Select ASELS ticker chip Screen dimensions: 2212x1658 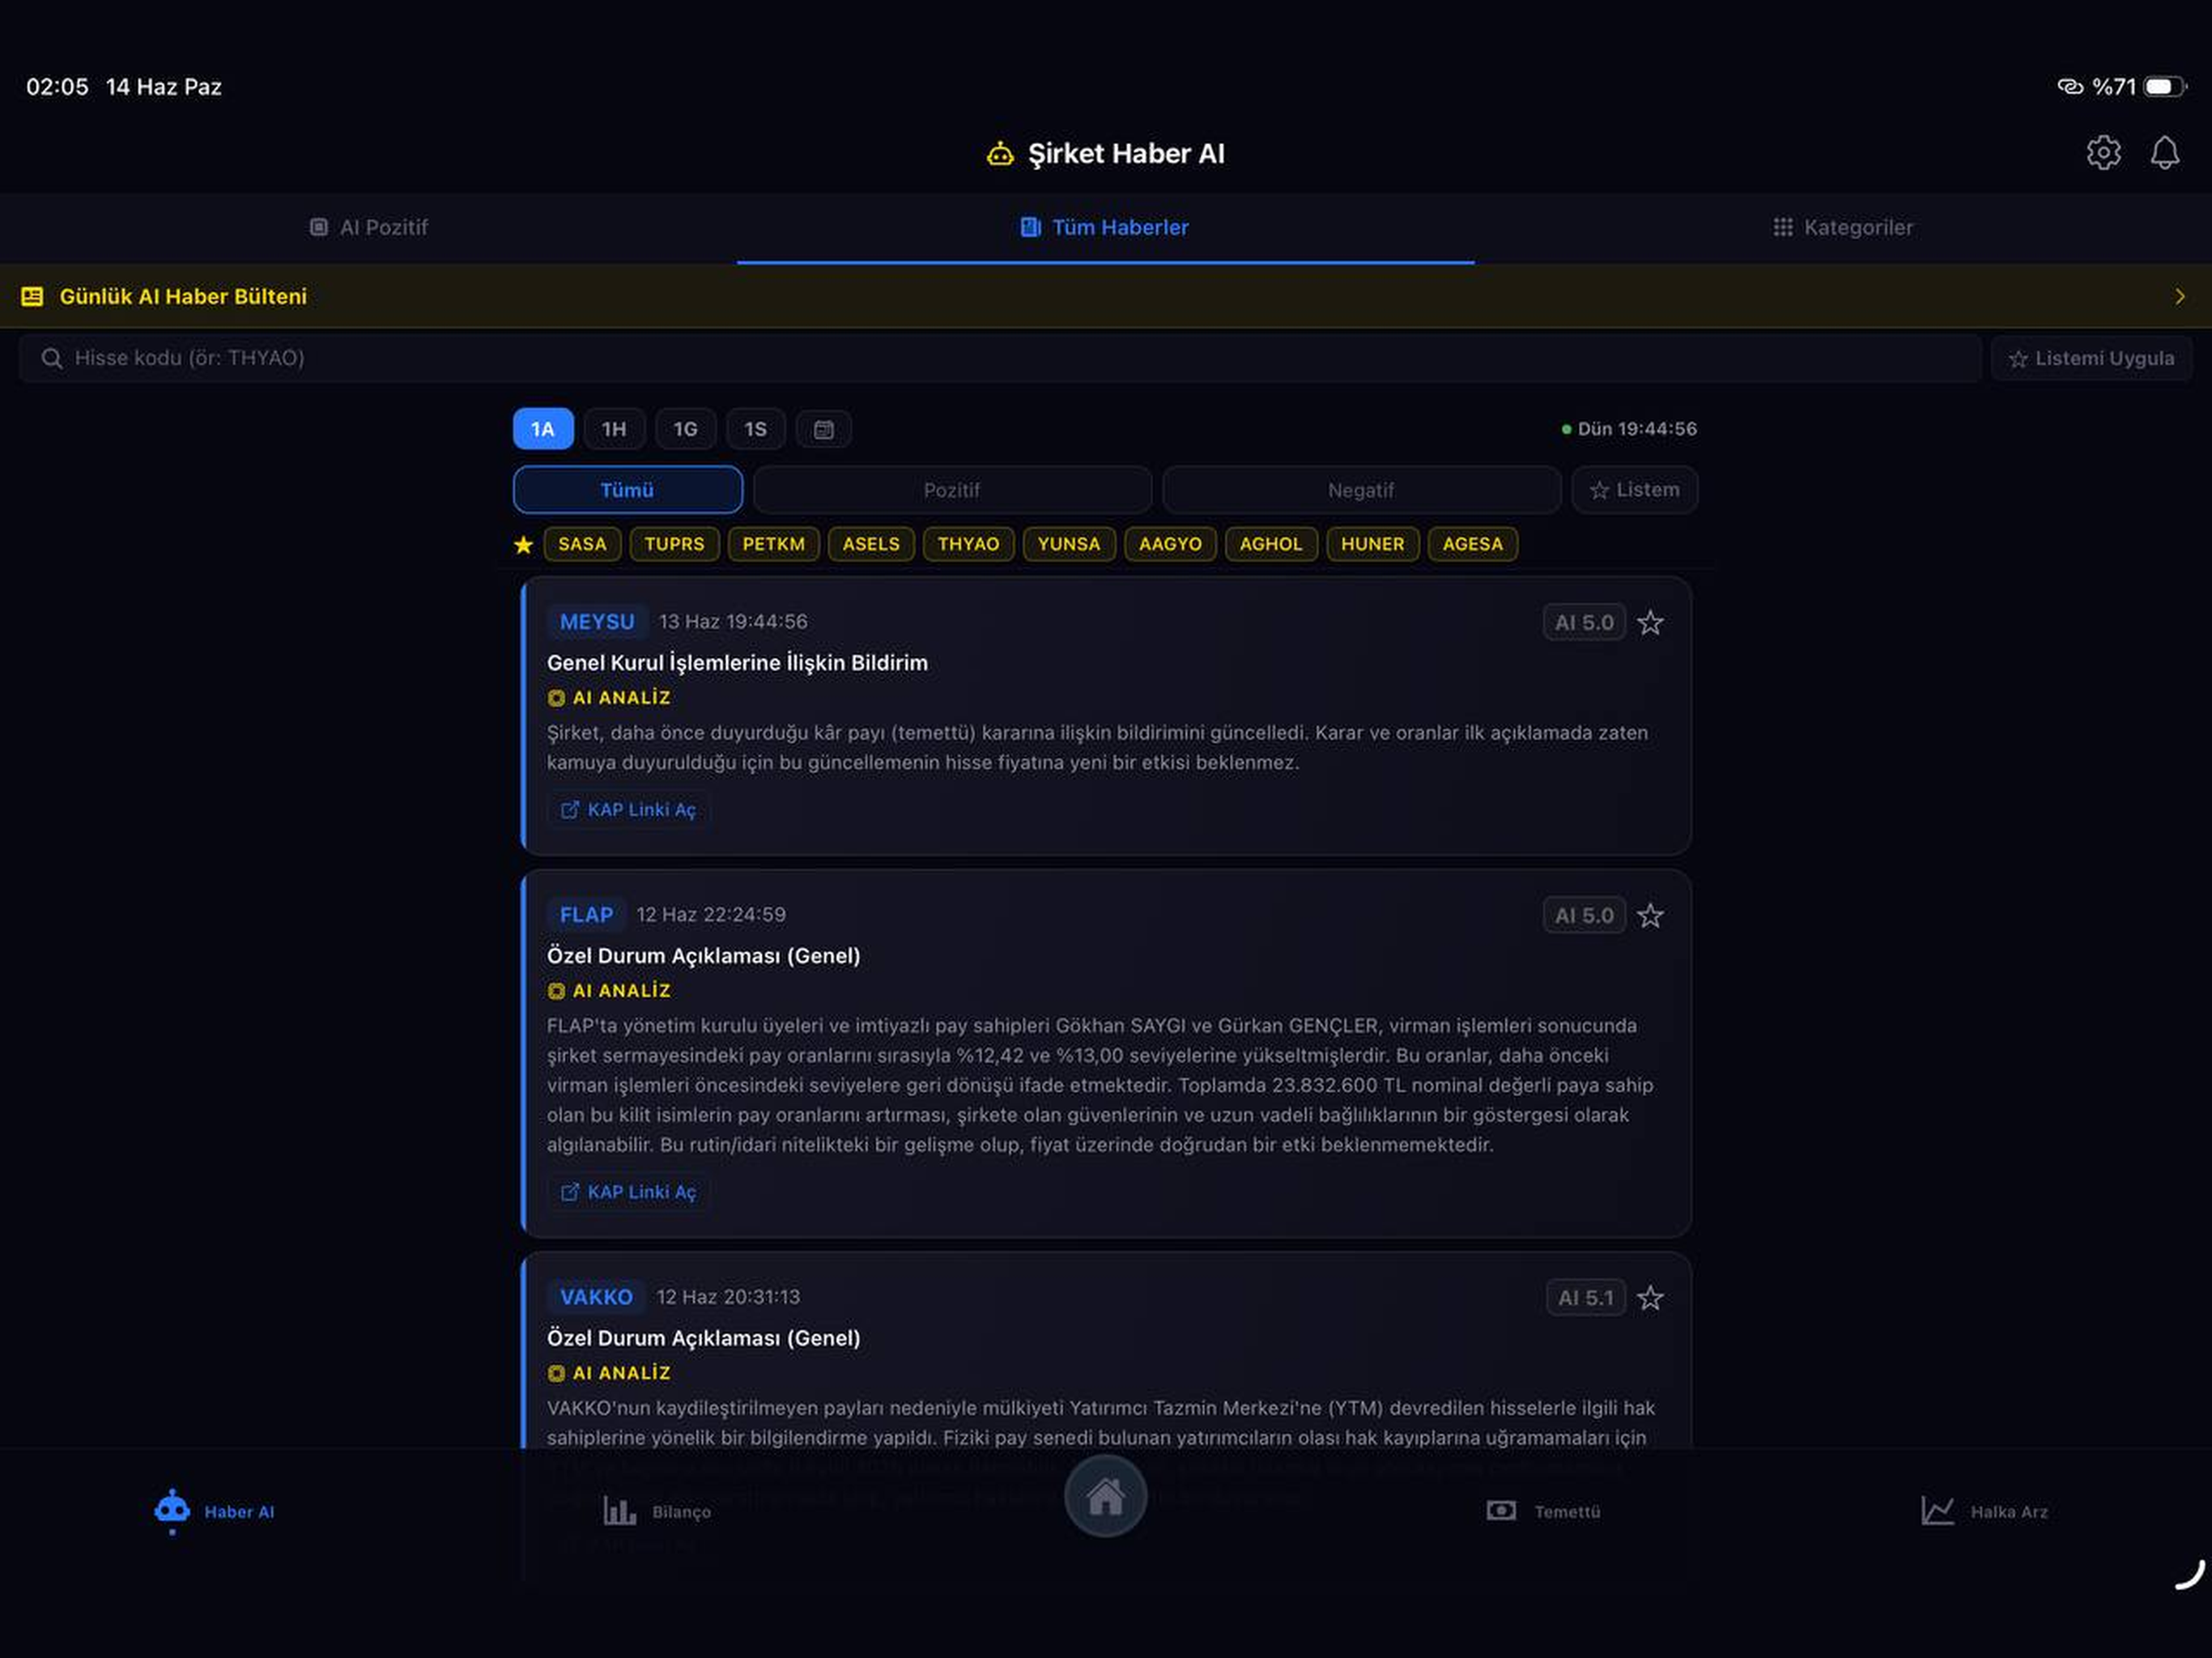coord(871,544)
